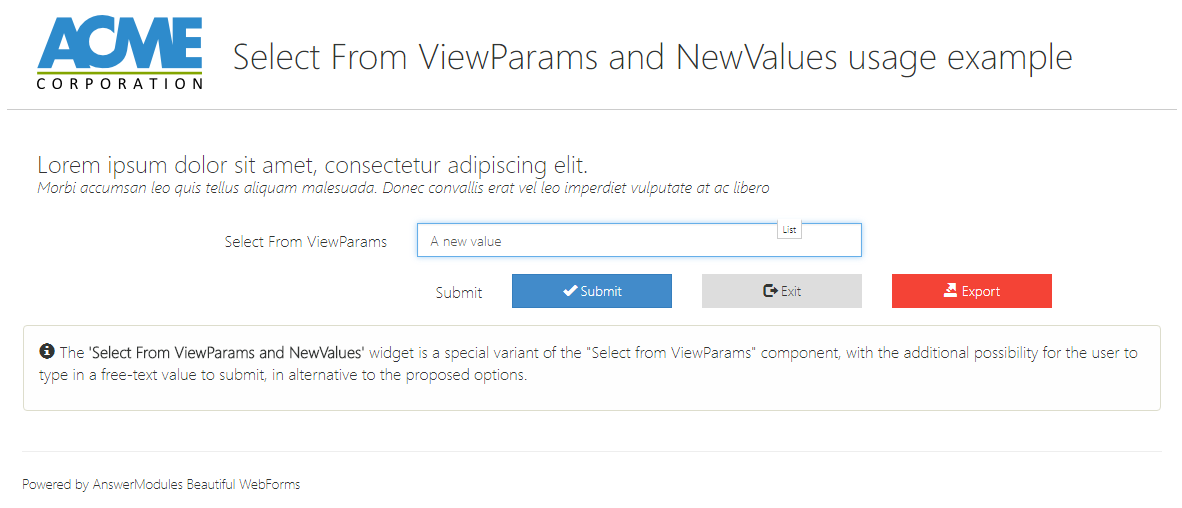Click bold 'Select From ViewParams and NewValues' text
The height and width of the screenshot is (508, 1182).
pyautogui.click(x=226, y=353)
